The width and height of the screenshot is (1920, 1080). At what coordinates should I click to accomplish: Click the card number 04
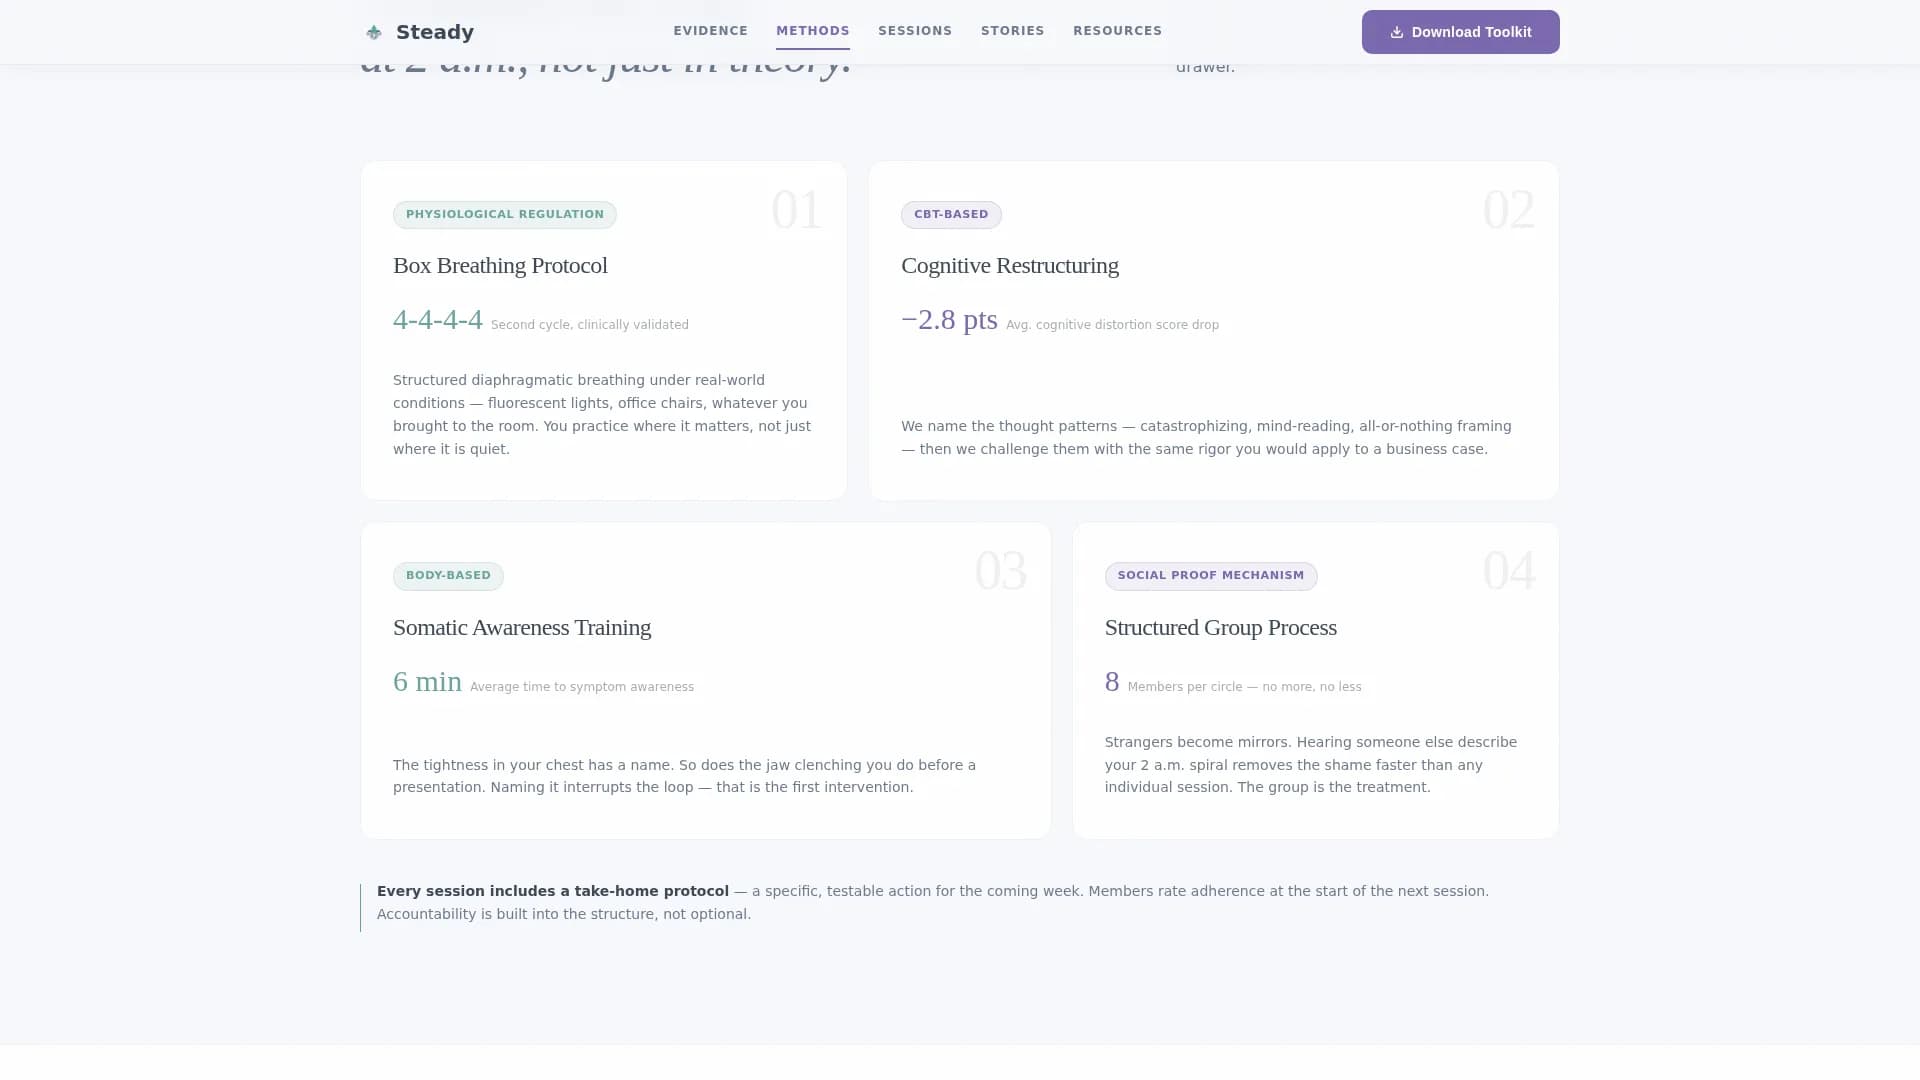[x=1508, y=571]
